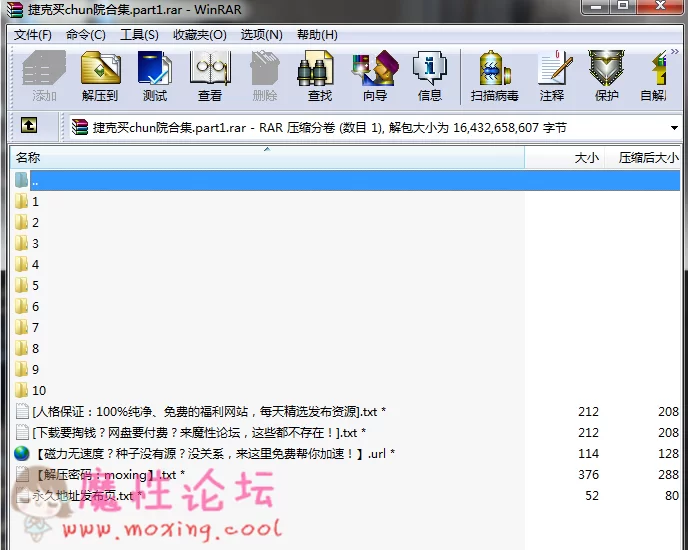
Task: Sort by Packed Size (压缩后大小) column header
Action: tap(643, 157)
